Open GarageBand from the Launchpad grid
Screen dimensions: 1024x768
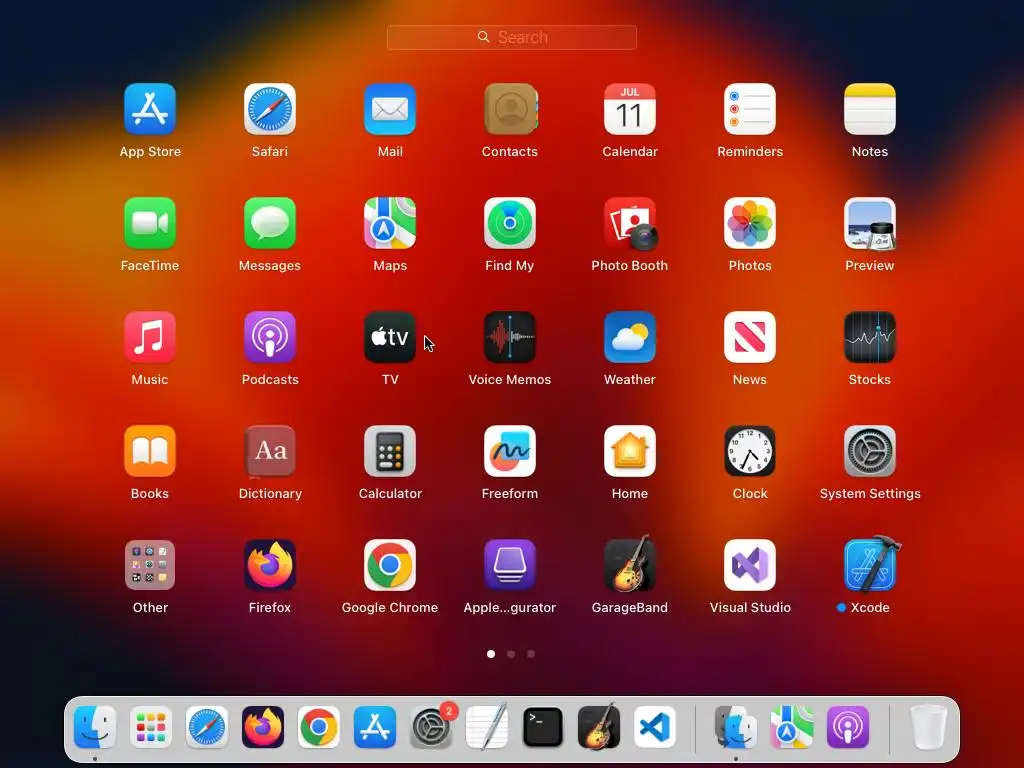tap(630, 565)
